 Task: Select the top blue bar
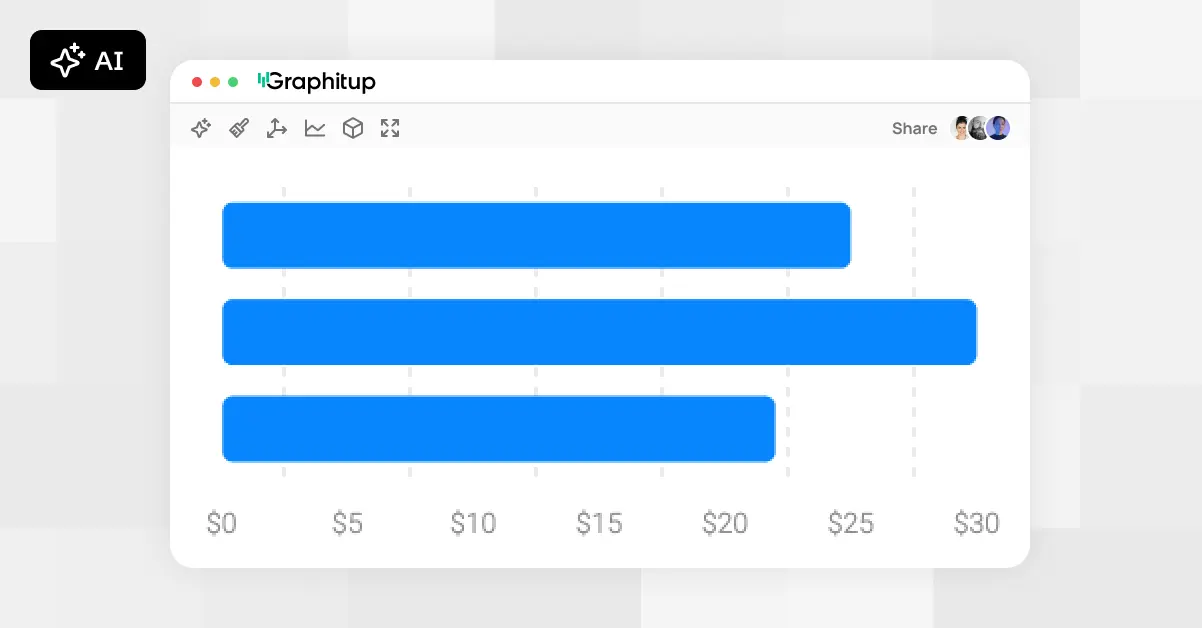pos(536,235)
